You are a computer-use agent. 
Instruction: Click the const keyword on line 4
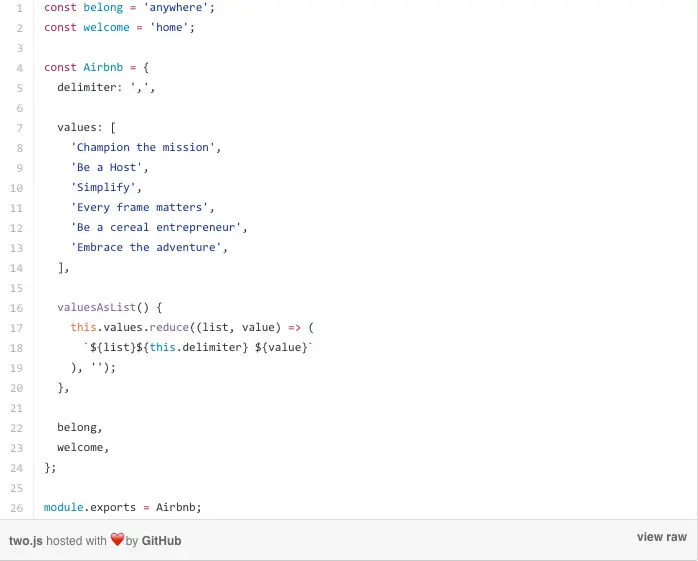point(60,67)
